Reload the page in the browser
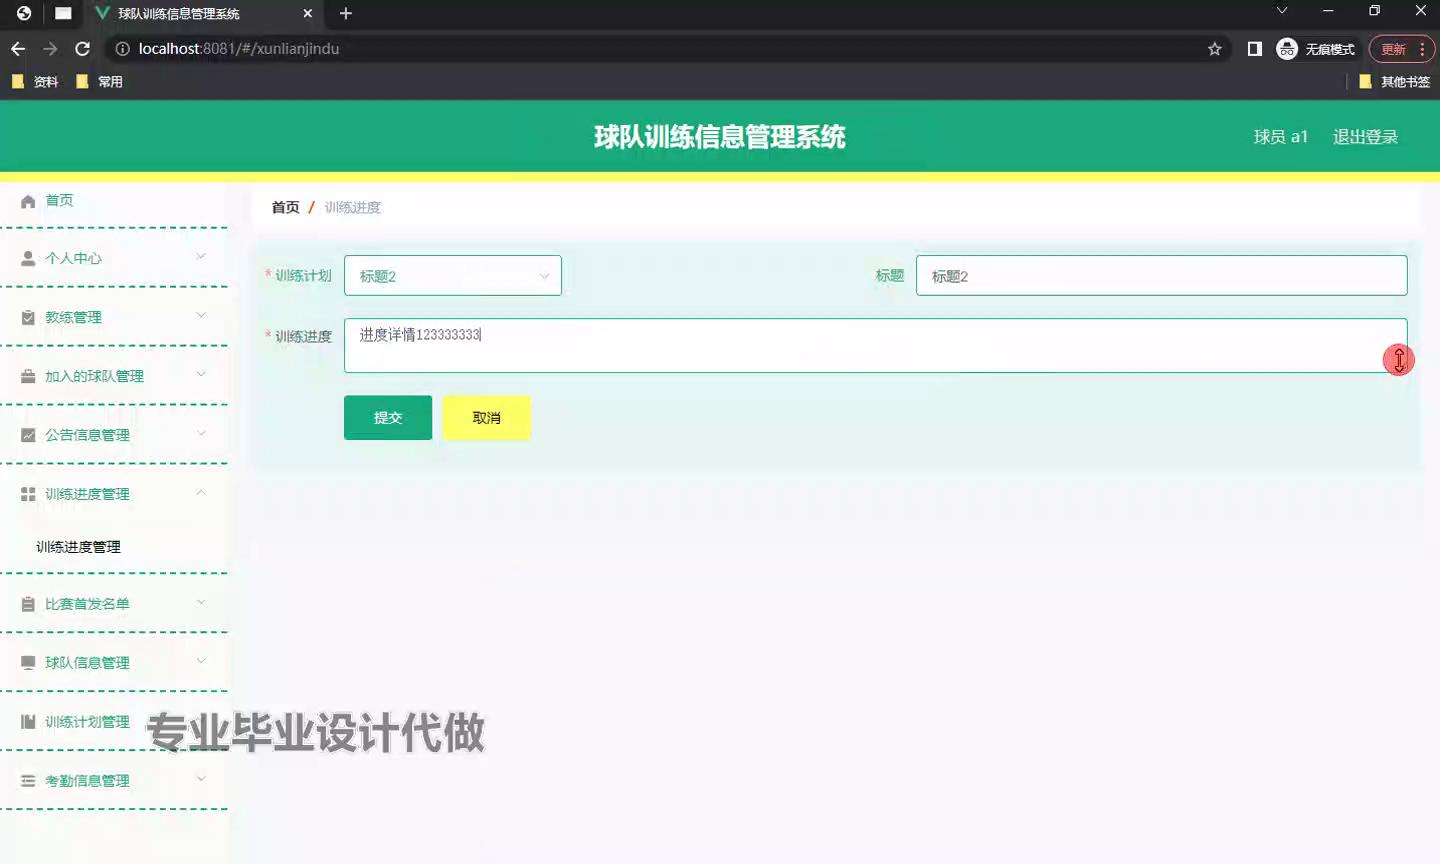This screenshot has height=864, width=1440. click(83, 49)
